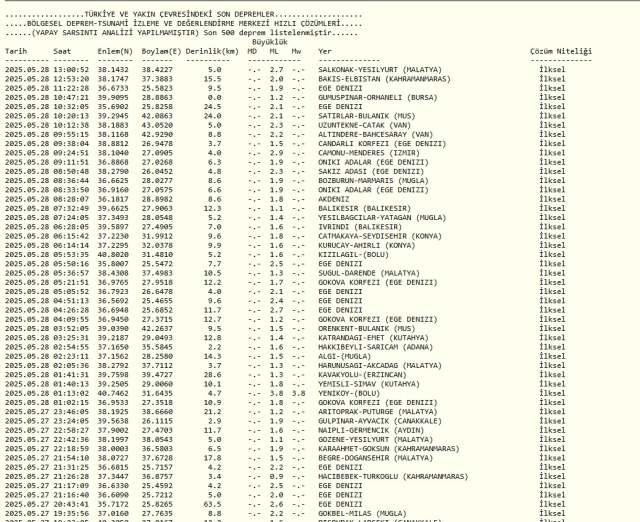Click depth value 28.6 in KAVAKYOLU row
The image size is (640, 522).
213,375
